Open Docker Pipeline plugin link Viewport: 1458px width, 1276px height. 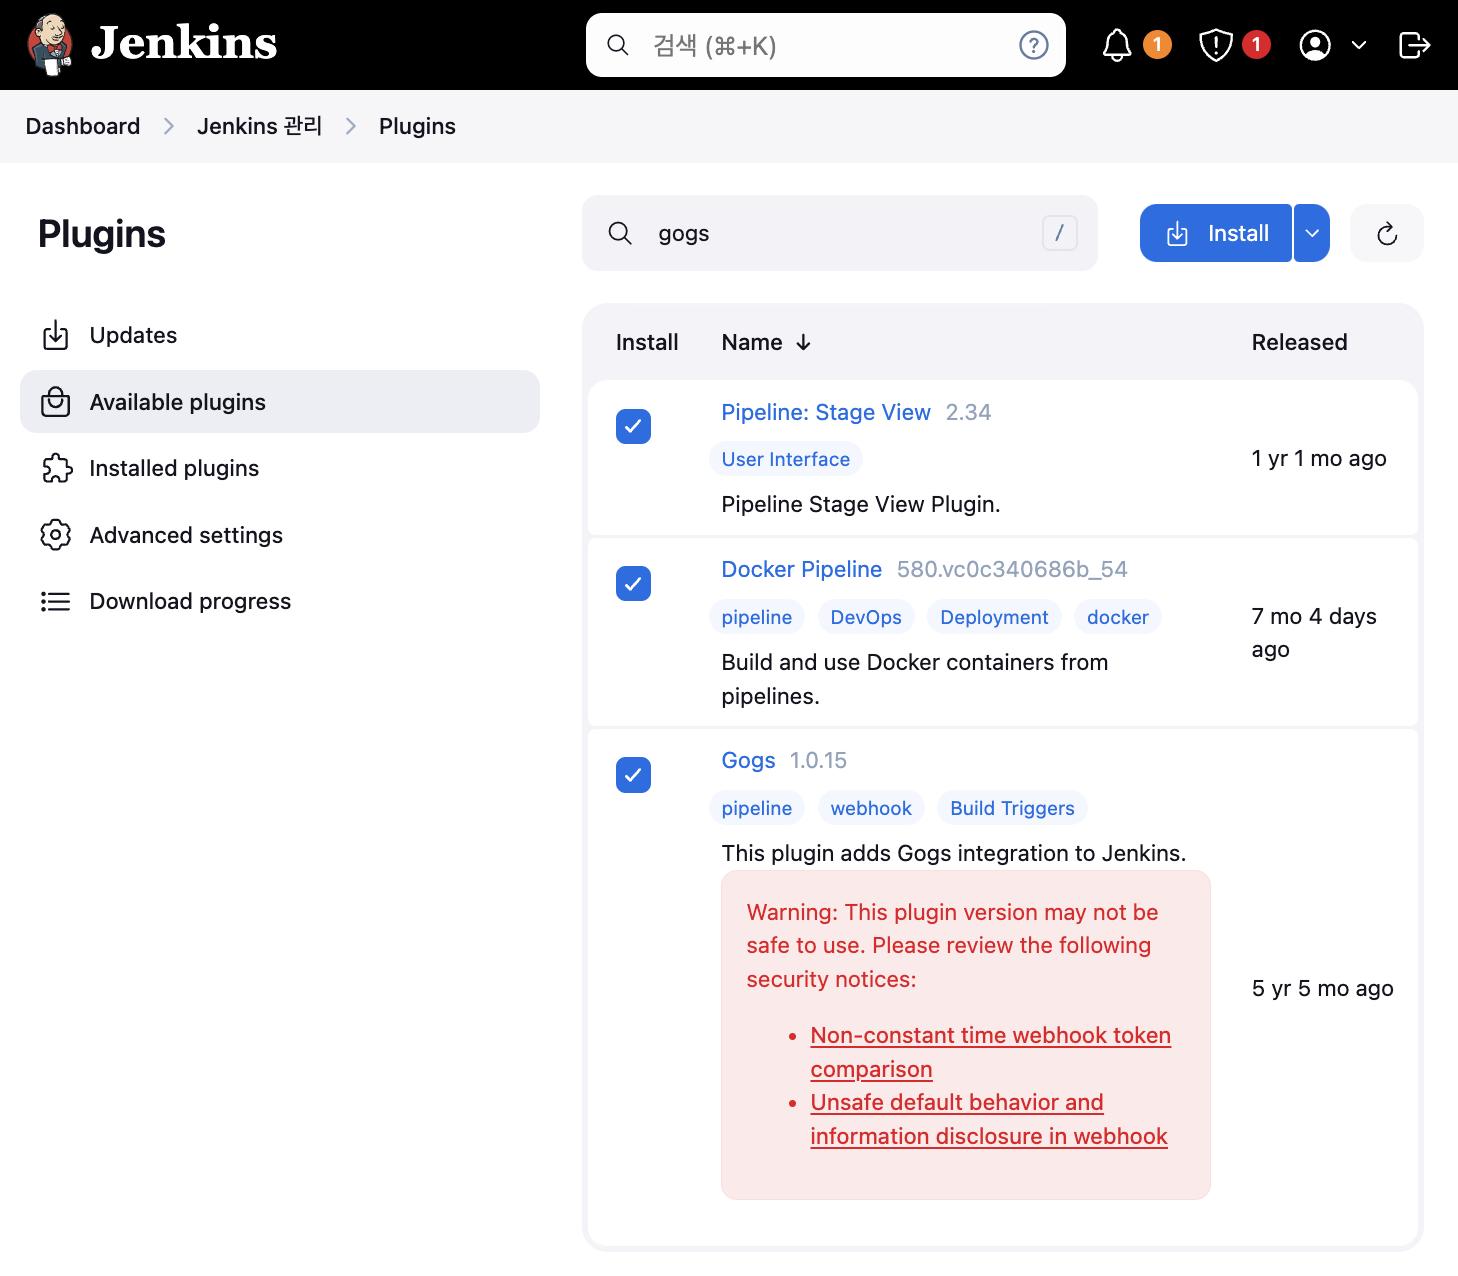802,569
